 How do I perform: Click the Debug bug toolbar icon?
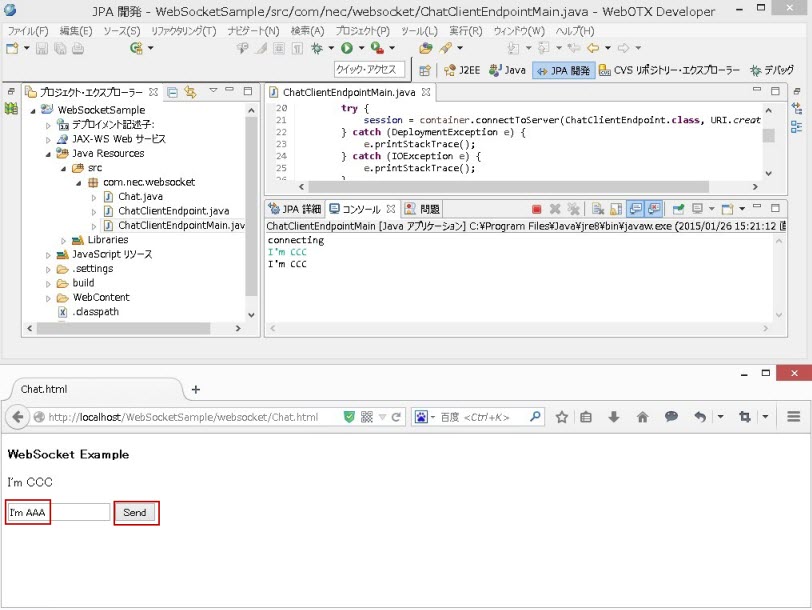point(318,48)
